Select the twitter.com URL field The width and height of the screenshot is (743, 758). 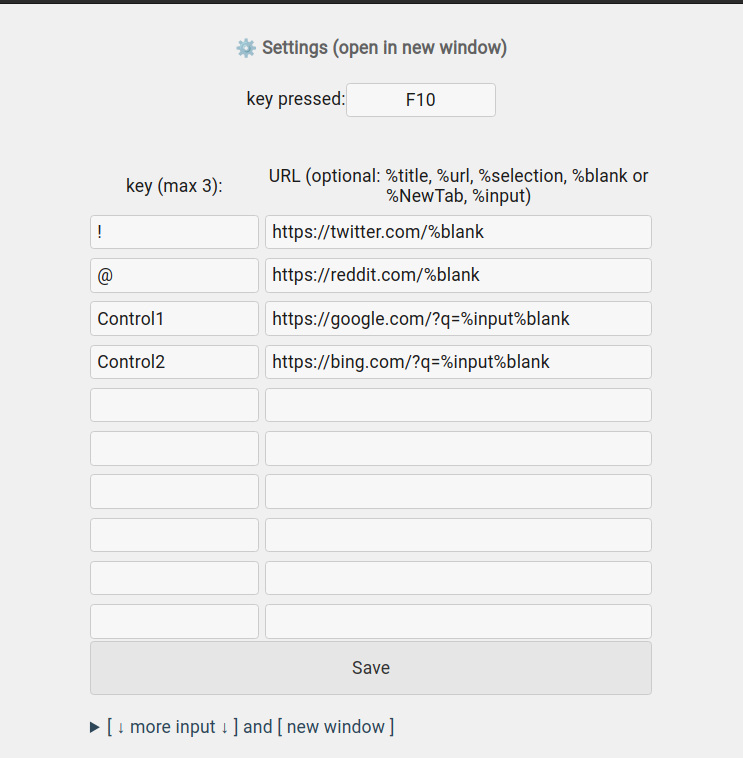click(x=458, y=232)
